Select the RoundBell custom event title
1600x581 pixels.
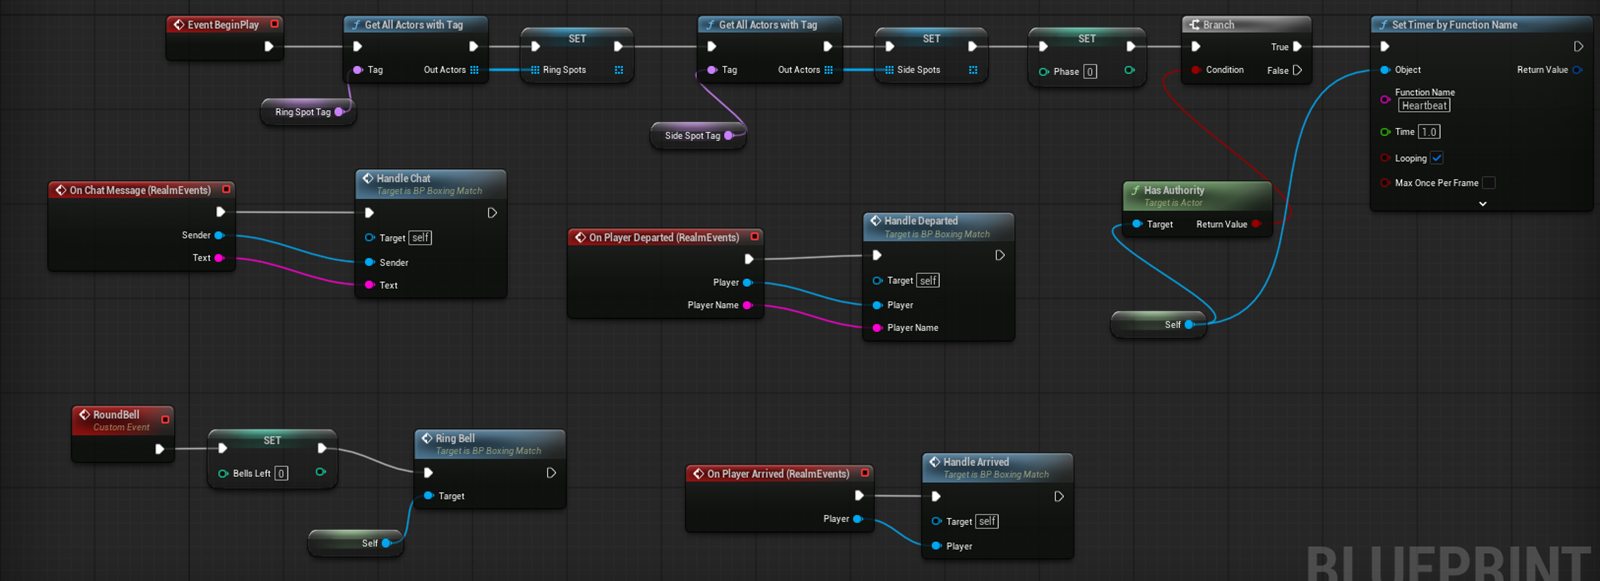pyautogui.click(x=116, y=414)
